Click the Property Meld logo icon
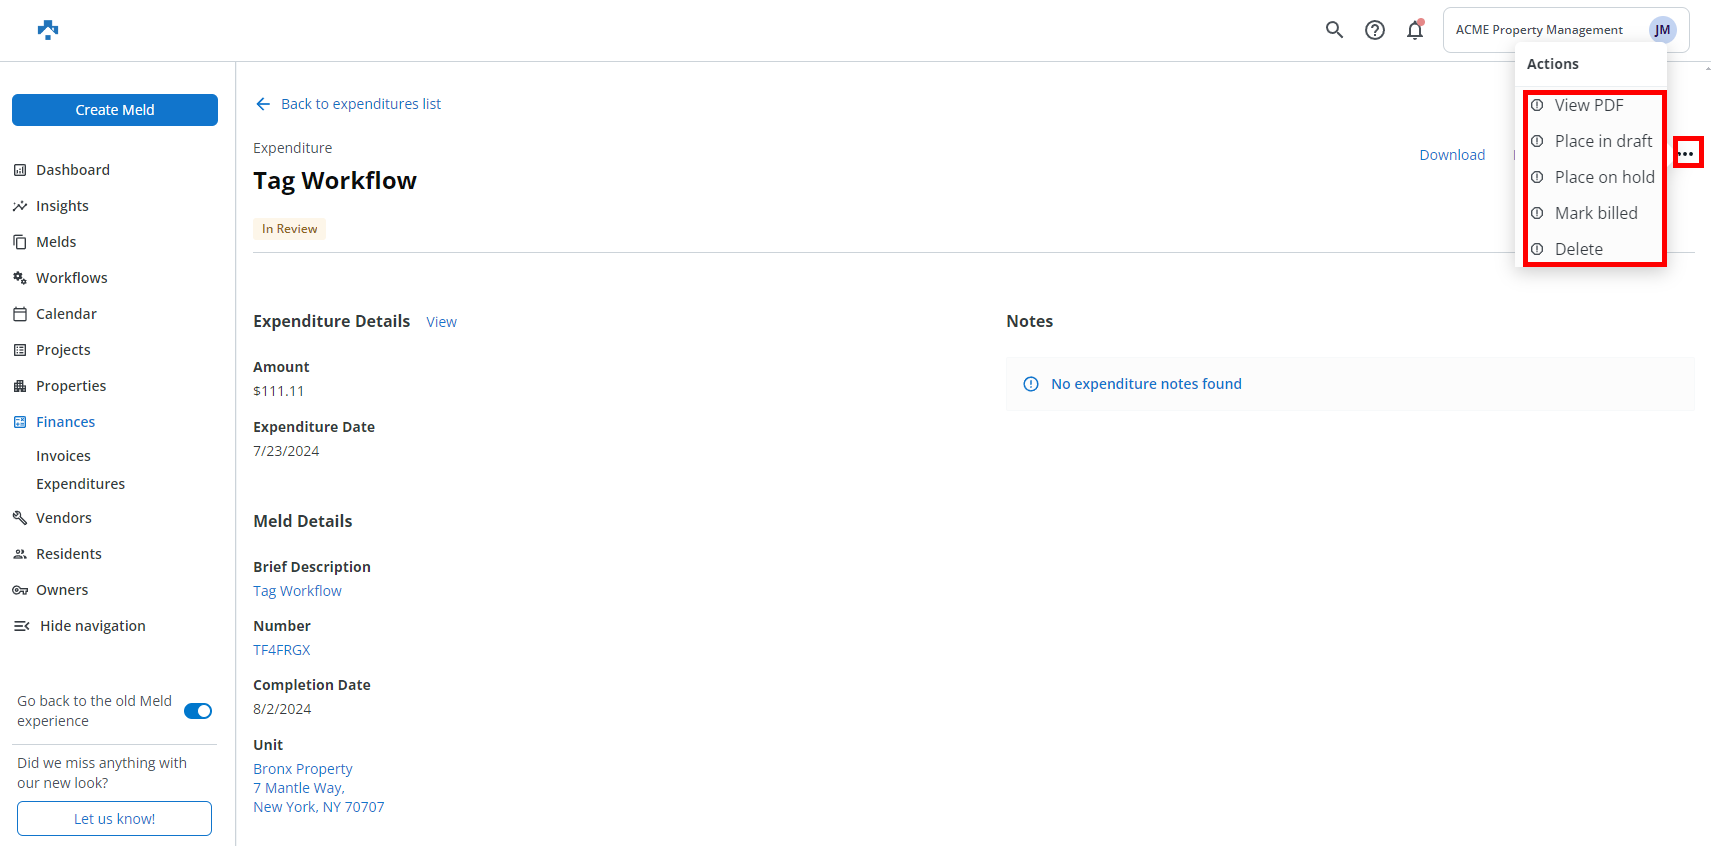 click(48, 30)
